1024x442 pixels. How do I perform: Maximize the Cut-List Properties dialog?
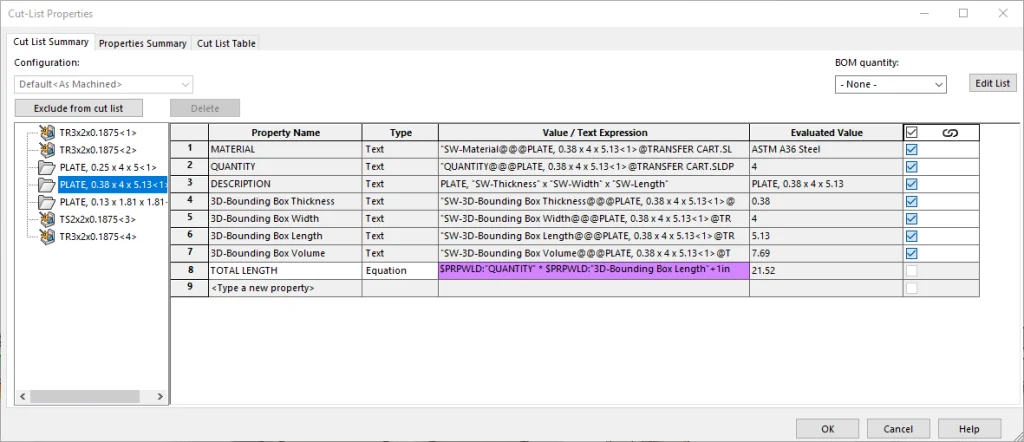coord(963,13)
